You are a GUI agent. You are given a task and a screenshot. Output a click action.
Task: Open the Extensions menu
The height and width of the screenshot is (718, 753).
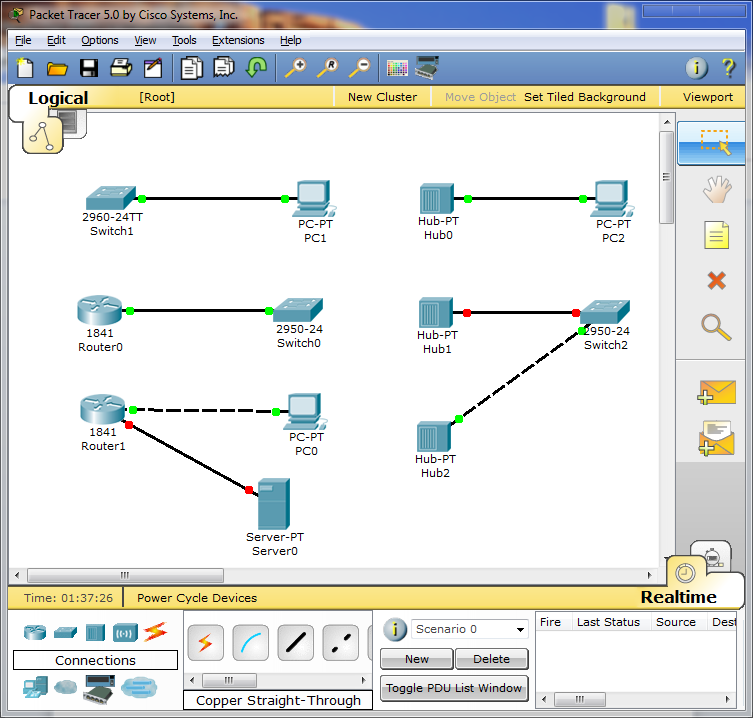coord(238,40)
